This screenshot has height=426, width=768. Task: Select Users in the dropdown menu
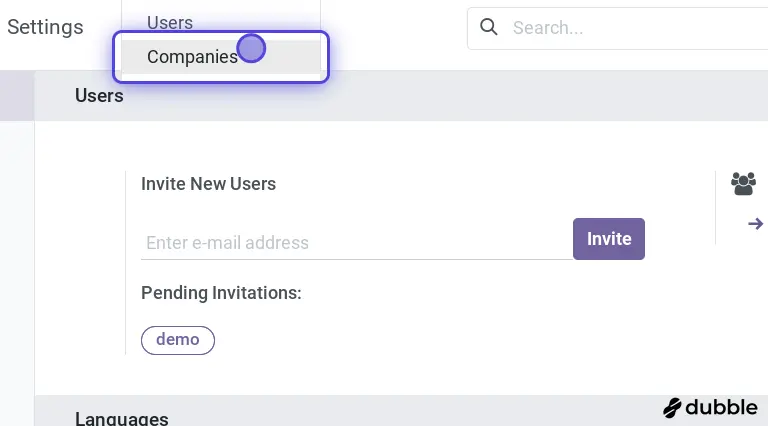[170, 22]
